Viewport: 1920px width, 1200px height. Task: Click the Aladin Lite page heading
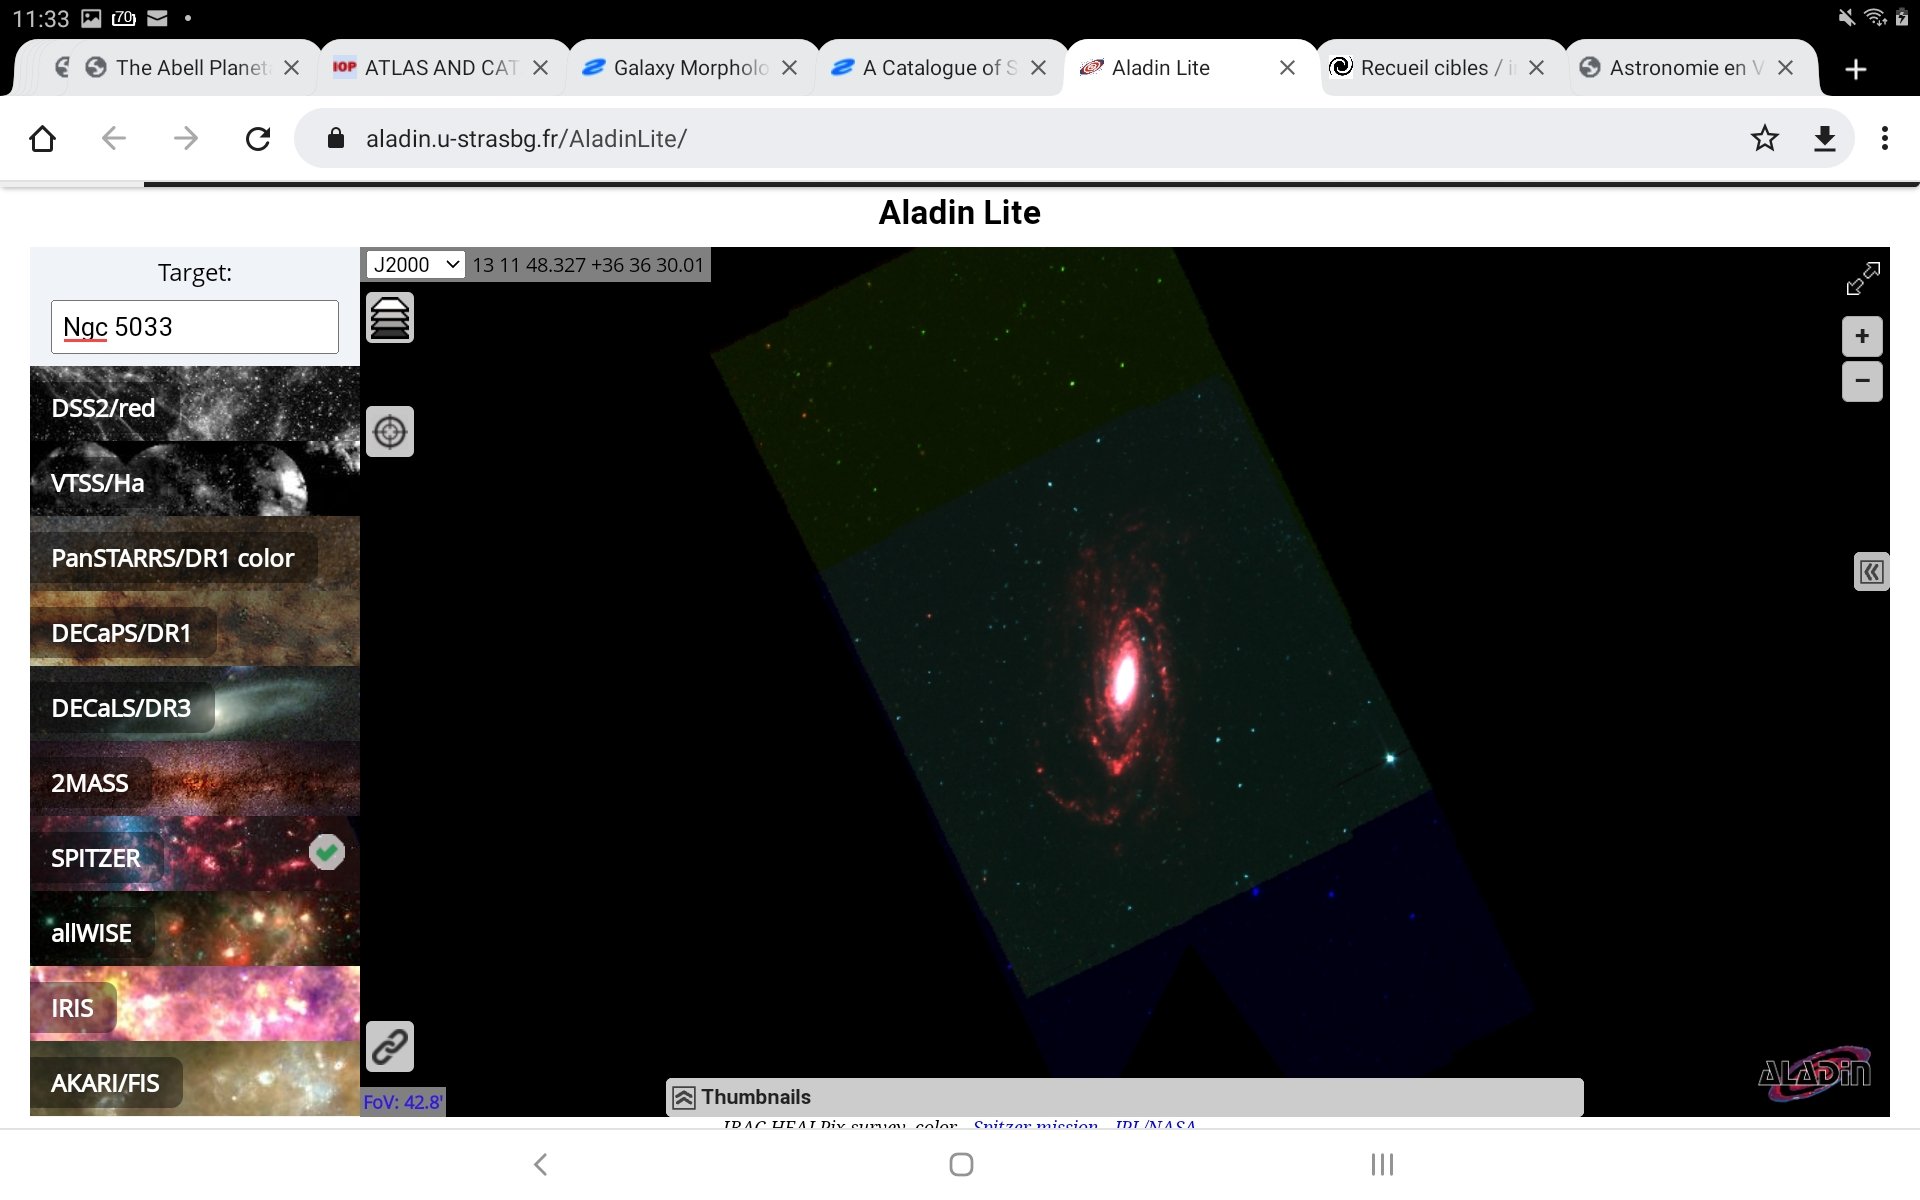960,212
